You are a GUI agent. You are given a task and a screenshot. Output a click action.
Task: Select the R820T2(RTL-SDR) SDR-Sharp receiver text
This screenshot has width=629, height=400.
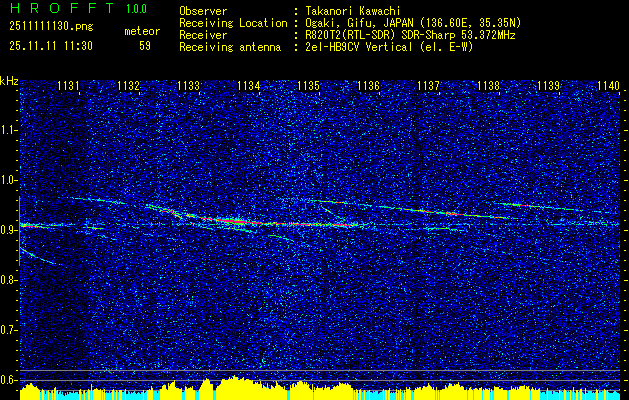410,35
